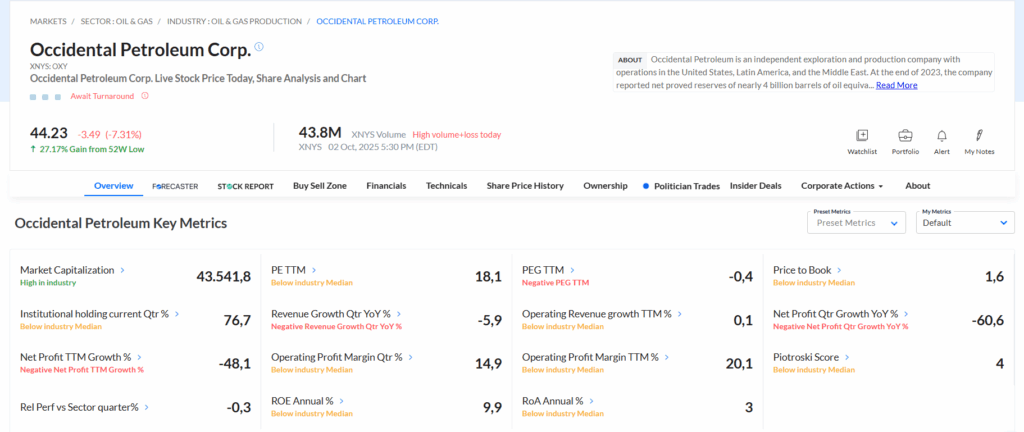The height and width of the screenshot is (432, 1024).
Task: Open the My Metrics Default dropdown
Action: (964, 223)
